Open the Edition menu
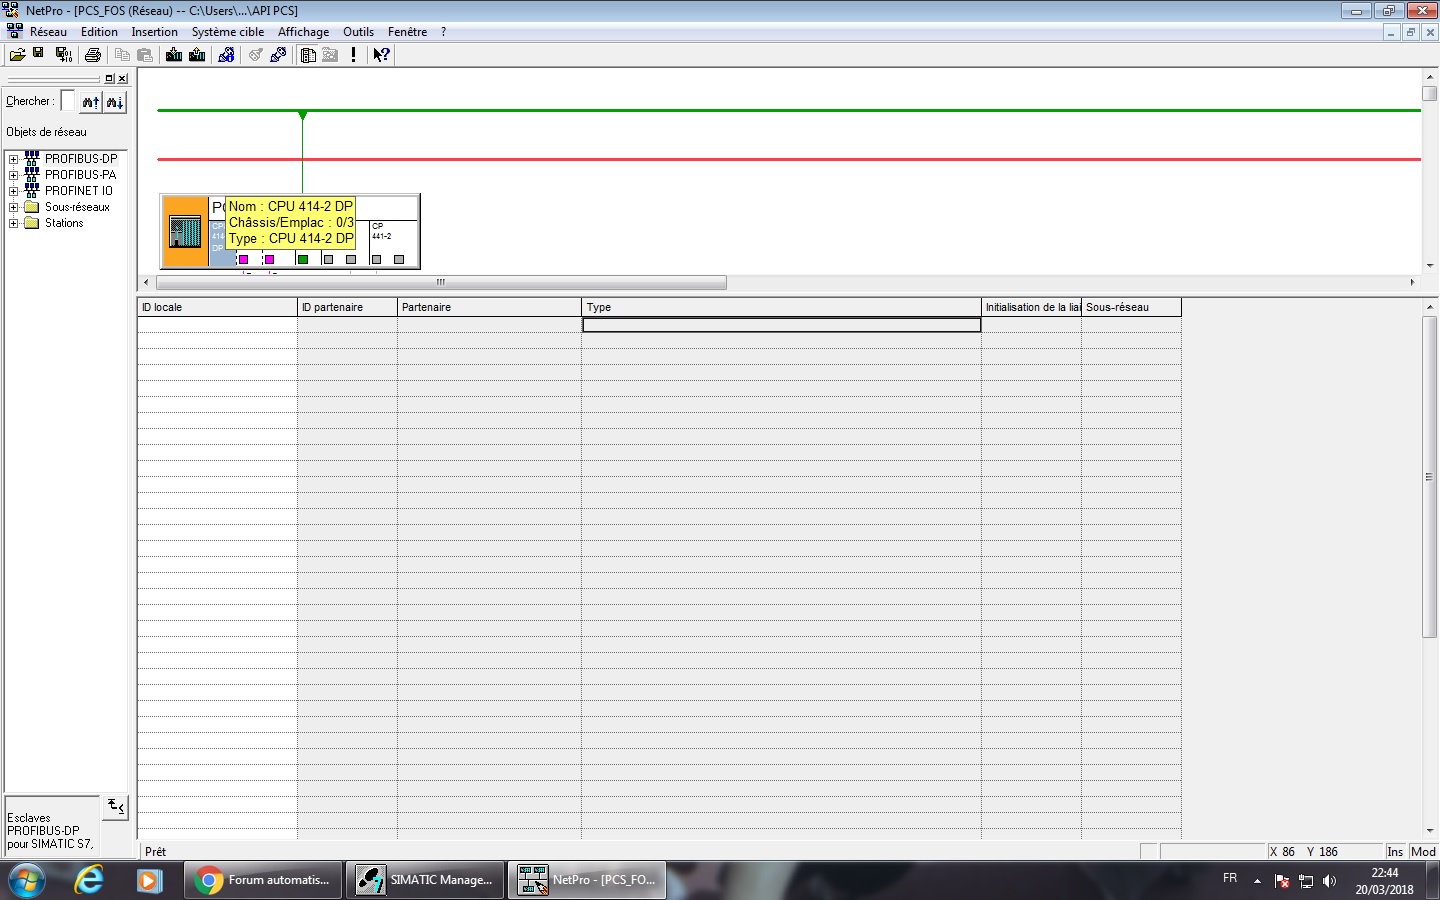The image size is (1440, 900). [x=99, y=32]
